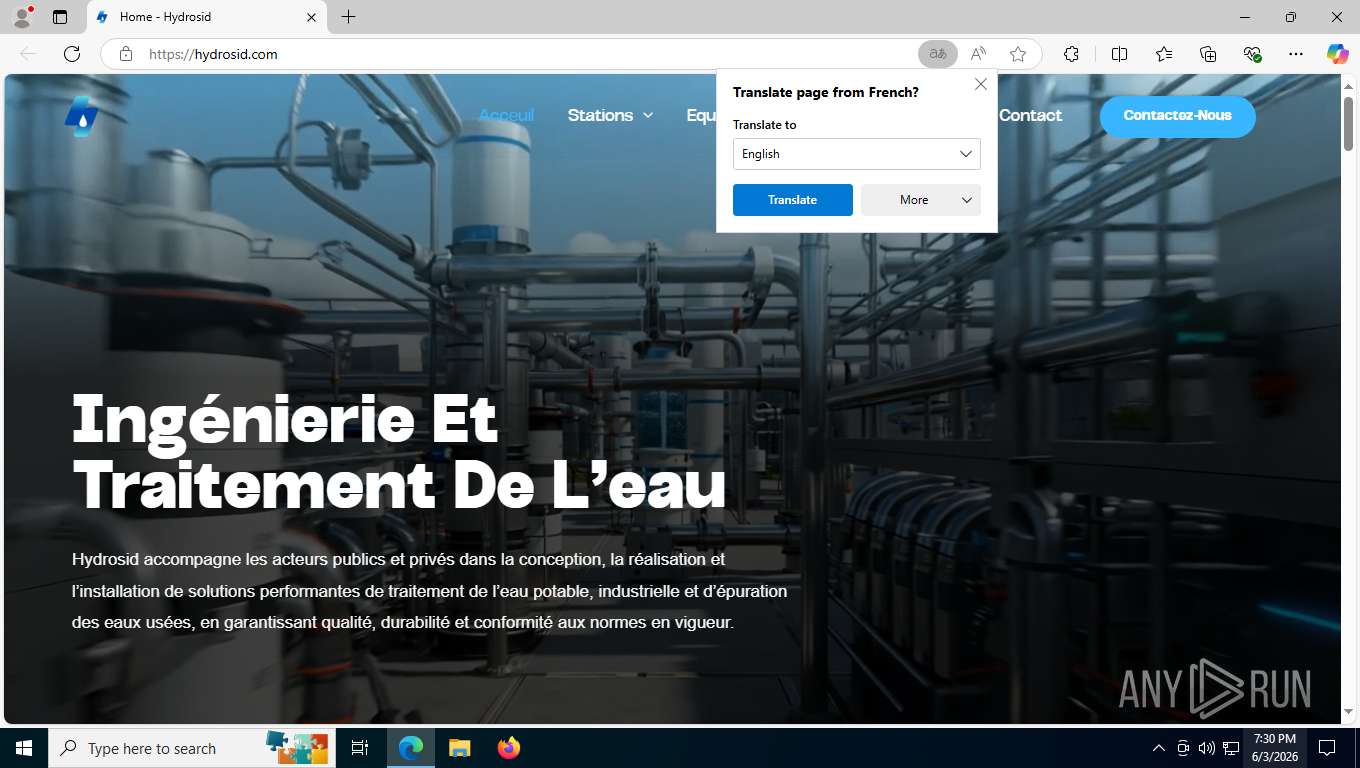Open Split screen icon
This screenshot has width=1360, height=768.
(1119, 54)
